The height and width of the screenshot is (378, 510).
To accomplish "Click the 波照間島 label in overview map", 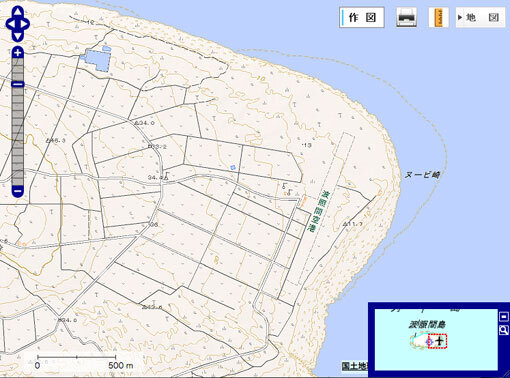I will pos(427,324).
